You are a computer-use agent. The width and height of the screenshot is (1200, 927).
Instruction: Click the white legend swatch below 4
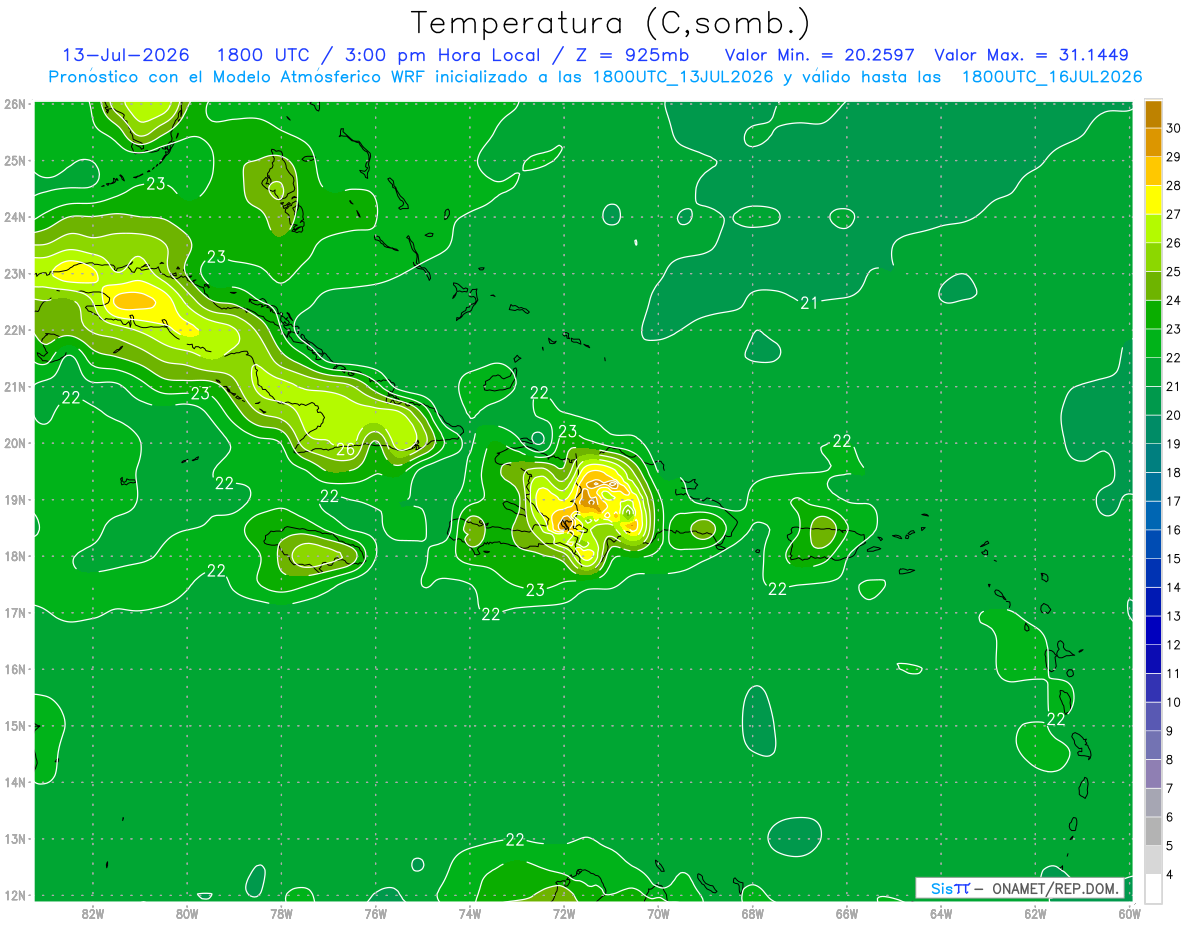pos(1153,888)
